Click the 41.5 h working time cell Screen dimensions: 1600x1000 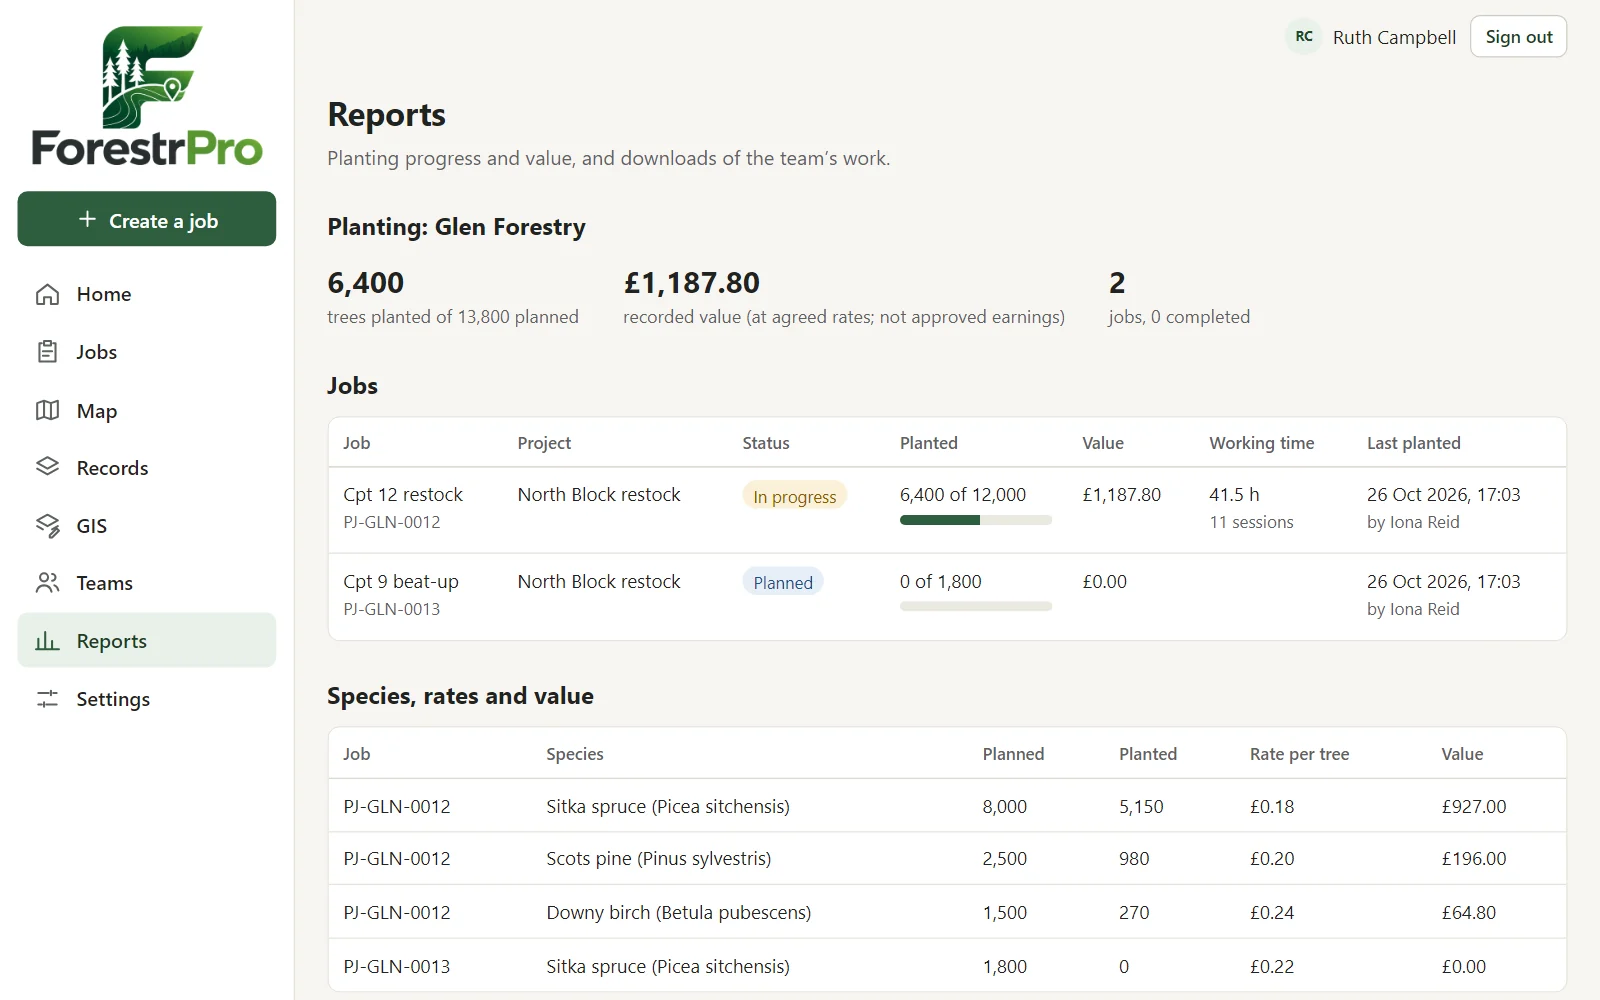tap(1234, 495)
